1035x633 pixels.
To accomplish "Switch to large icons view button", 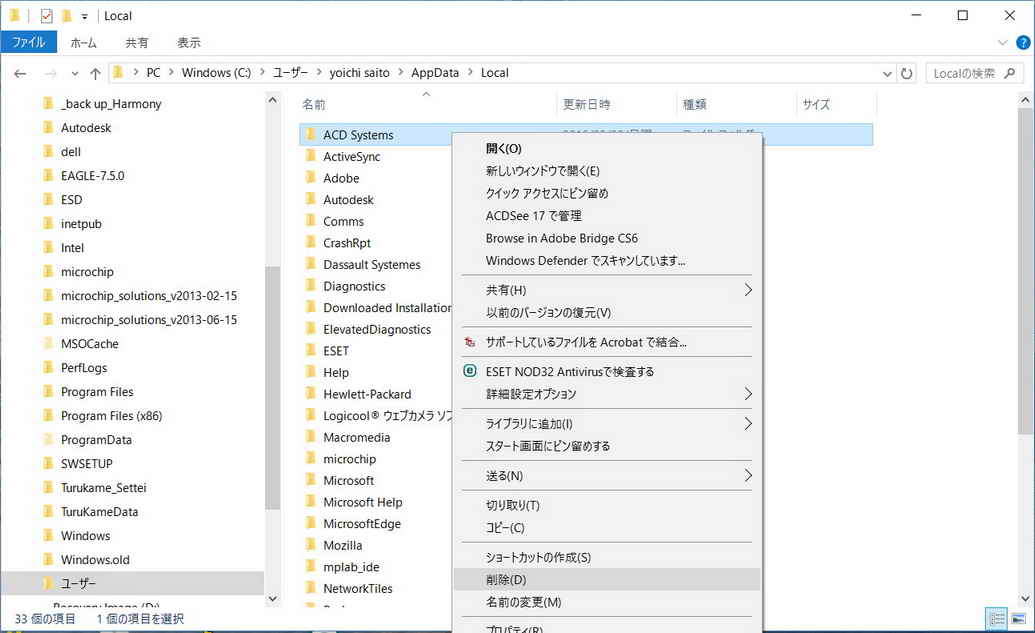I will [x=1018, y=618].
